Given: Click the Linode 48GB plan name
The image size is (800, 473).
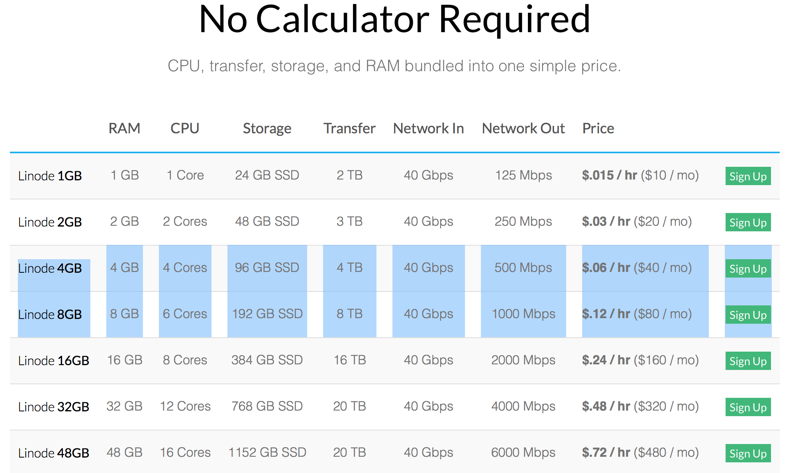Looking at the screenshot, I should pos(54,453).
